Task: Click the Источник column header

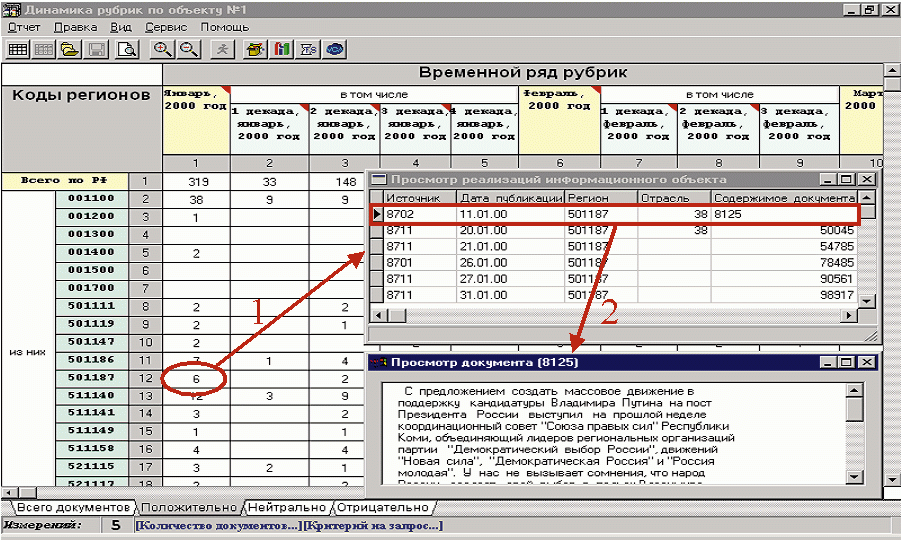Action: click(x=420, y=198)
